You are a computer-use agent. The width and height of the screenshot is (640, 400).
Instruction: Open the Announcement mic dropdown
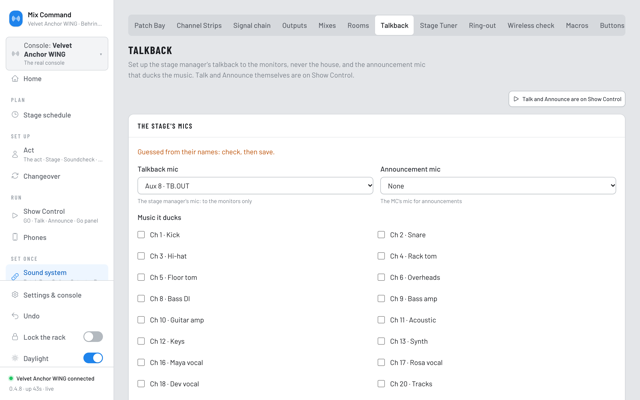(x=498, y=186)
